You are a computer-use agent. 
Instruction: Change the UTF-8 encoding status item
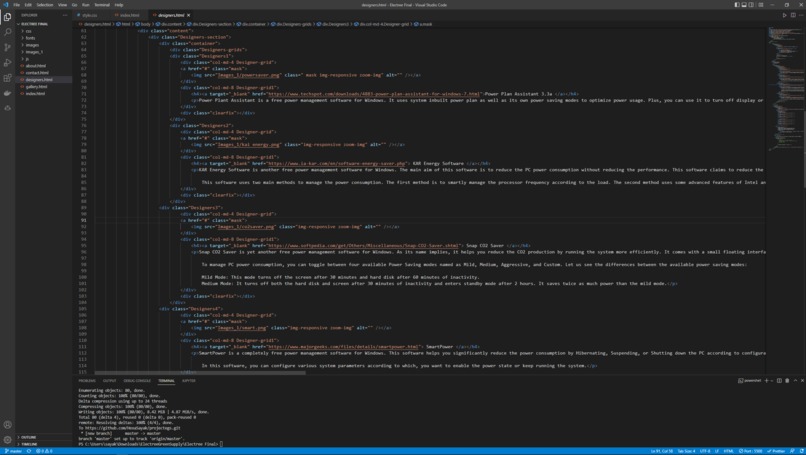[x=705, y=451]
